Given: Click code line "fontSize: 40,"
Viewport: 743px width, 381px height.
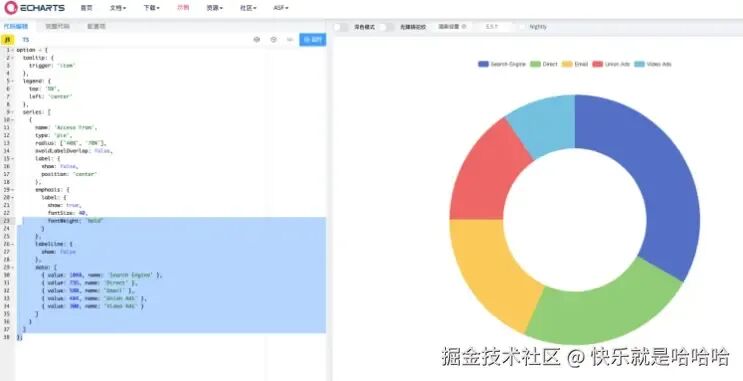Looking at the screenshot, I should click(x=67, y=213).
